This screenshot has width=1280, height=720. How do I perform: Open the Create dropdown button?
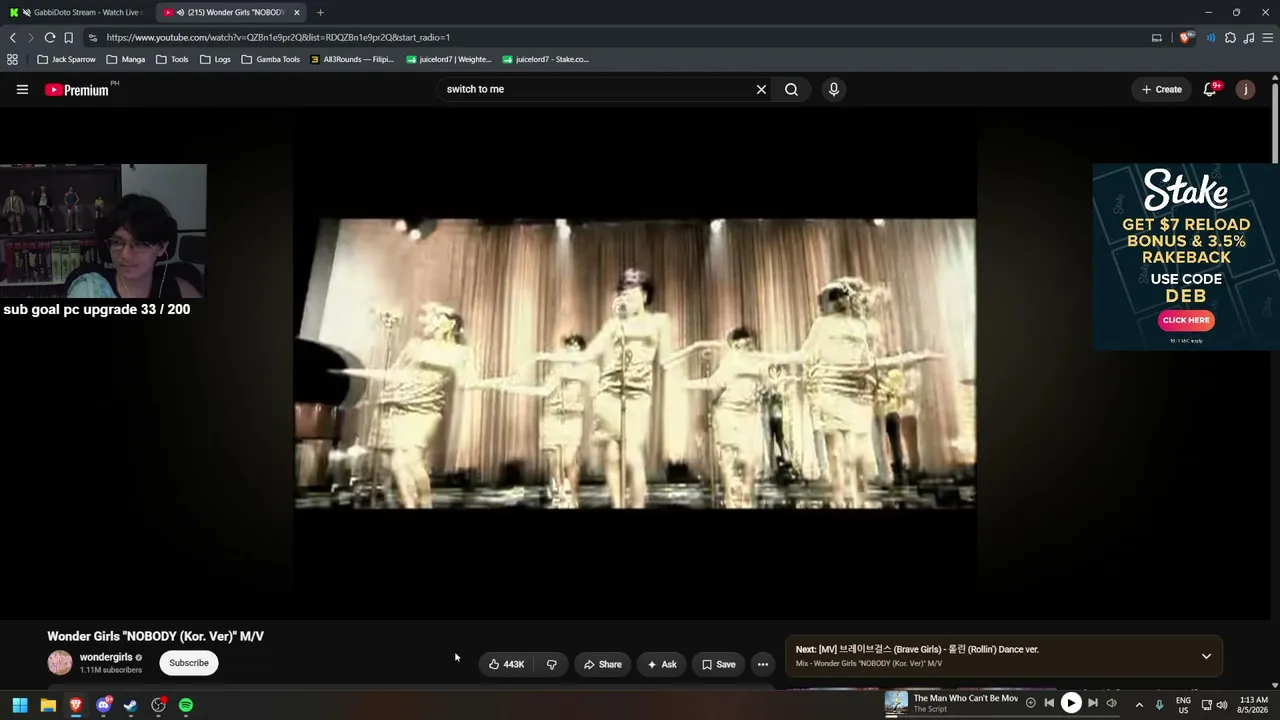pyautogui.click(x=1162, y=89)
